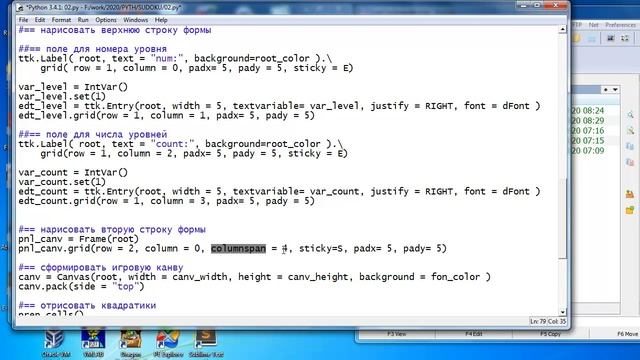Image resolution: width=640 pixels, height=360 pixels.
Task: Click the second sidebar icon below the magnifier
Action: (x=630, y=131)
